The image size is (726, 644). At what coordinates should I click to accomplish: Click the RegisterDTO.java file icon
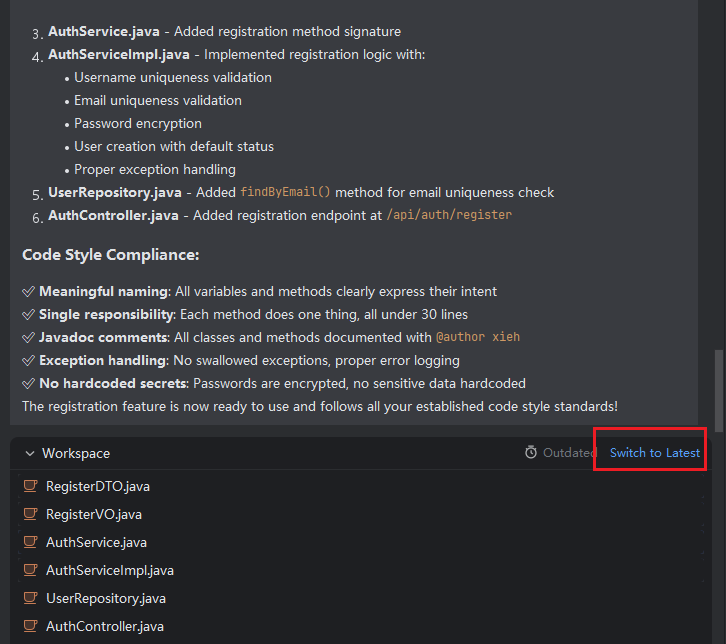coord(30,487)
